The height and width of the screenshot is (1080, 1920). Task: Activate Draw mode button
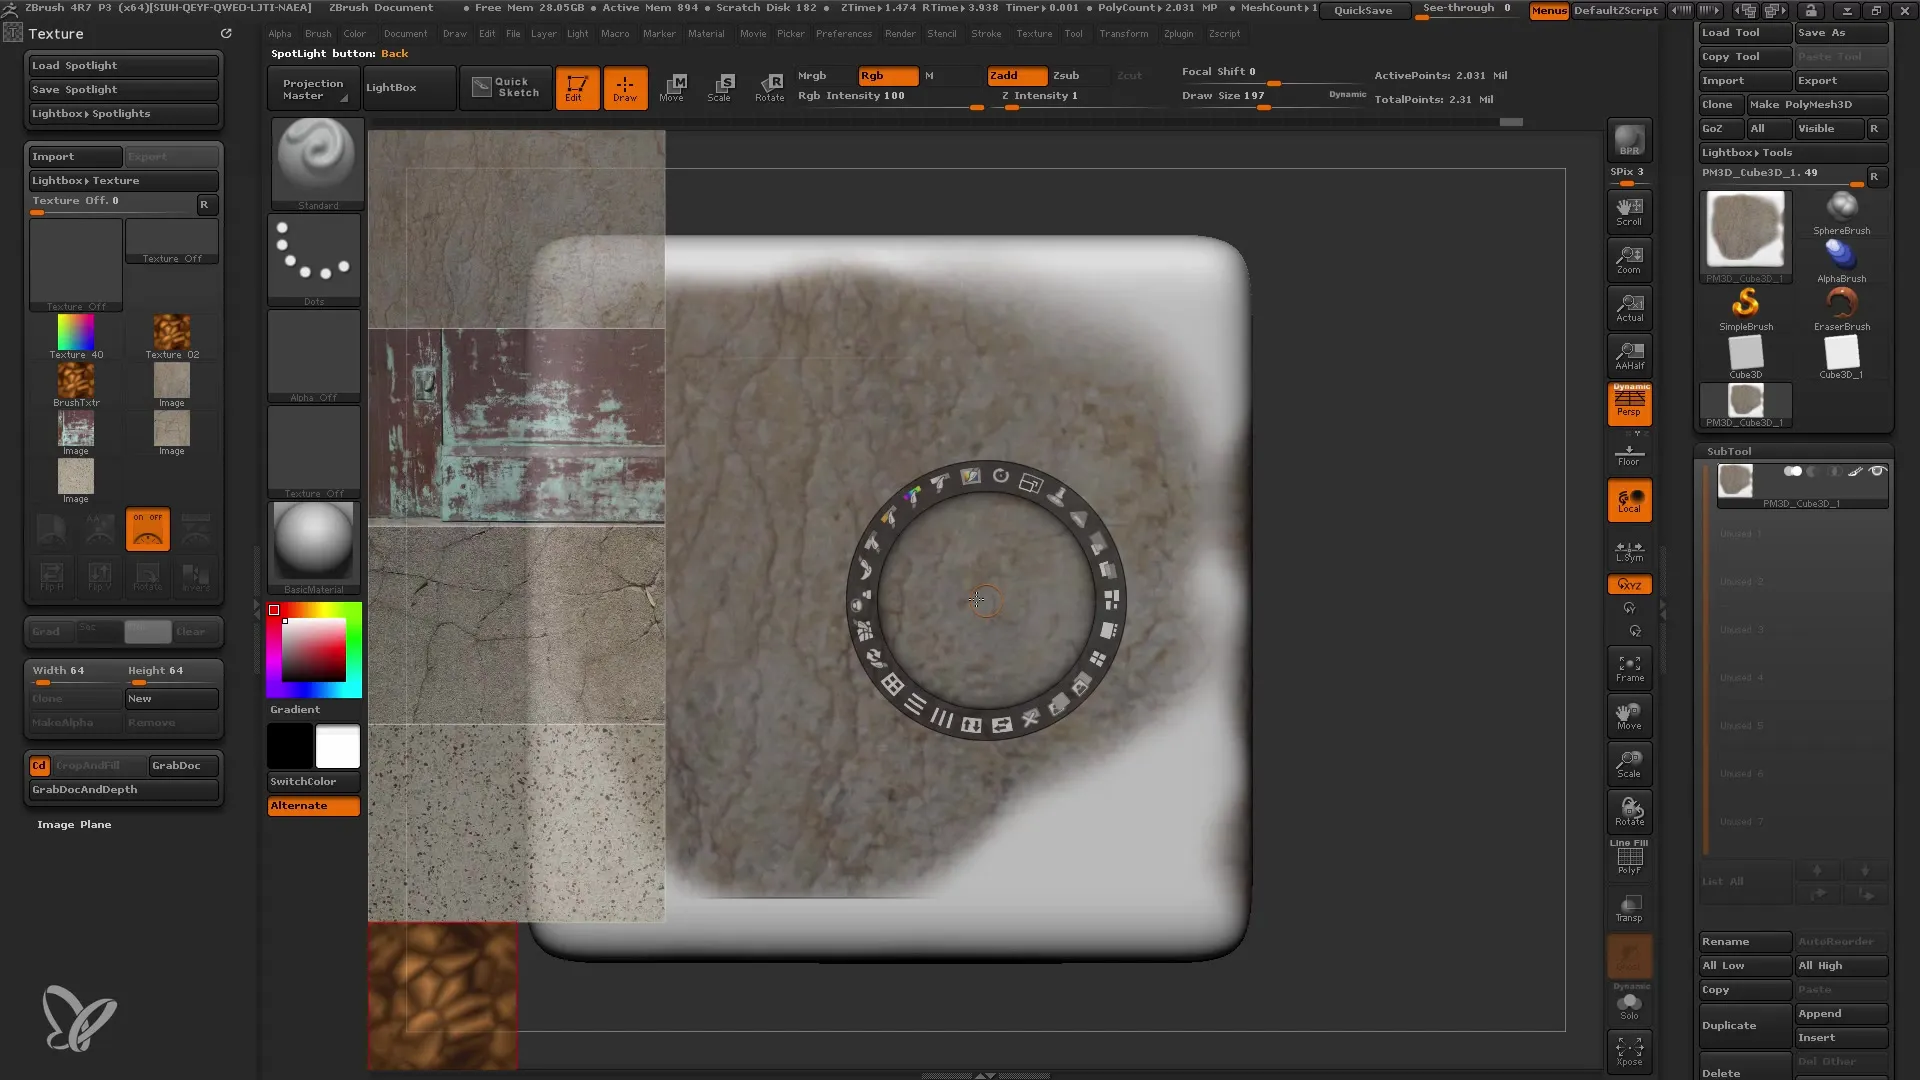625,88
